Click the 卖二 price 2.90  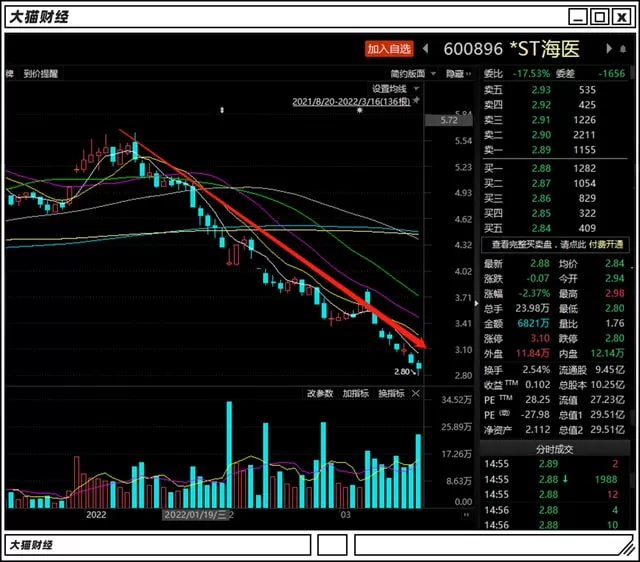(541, 135)
